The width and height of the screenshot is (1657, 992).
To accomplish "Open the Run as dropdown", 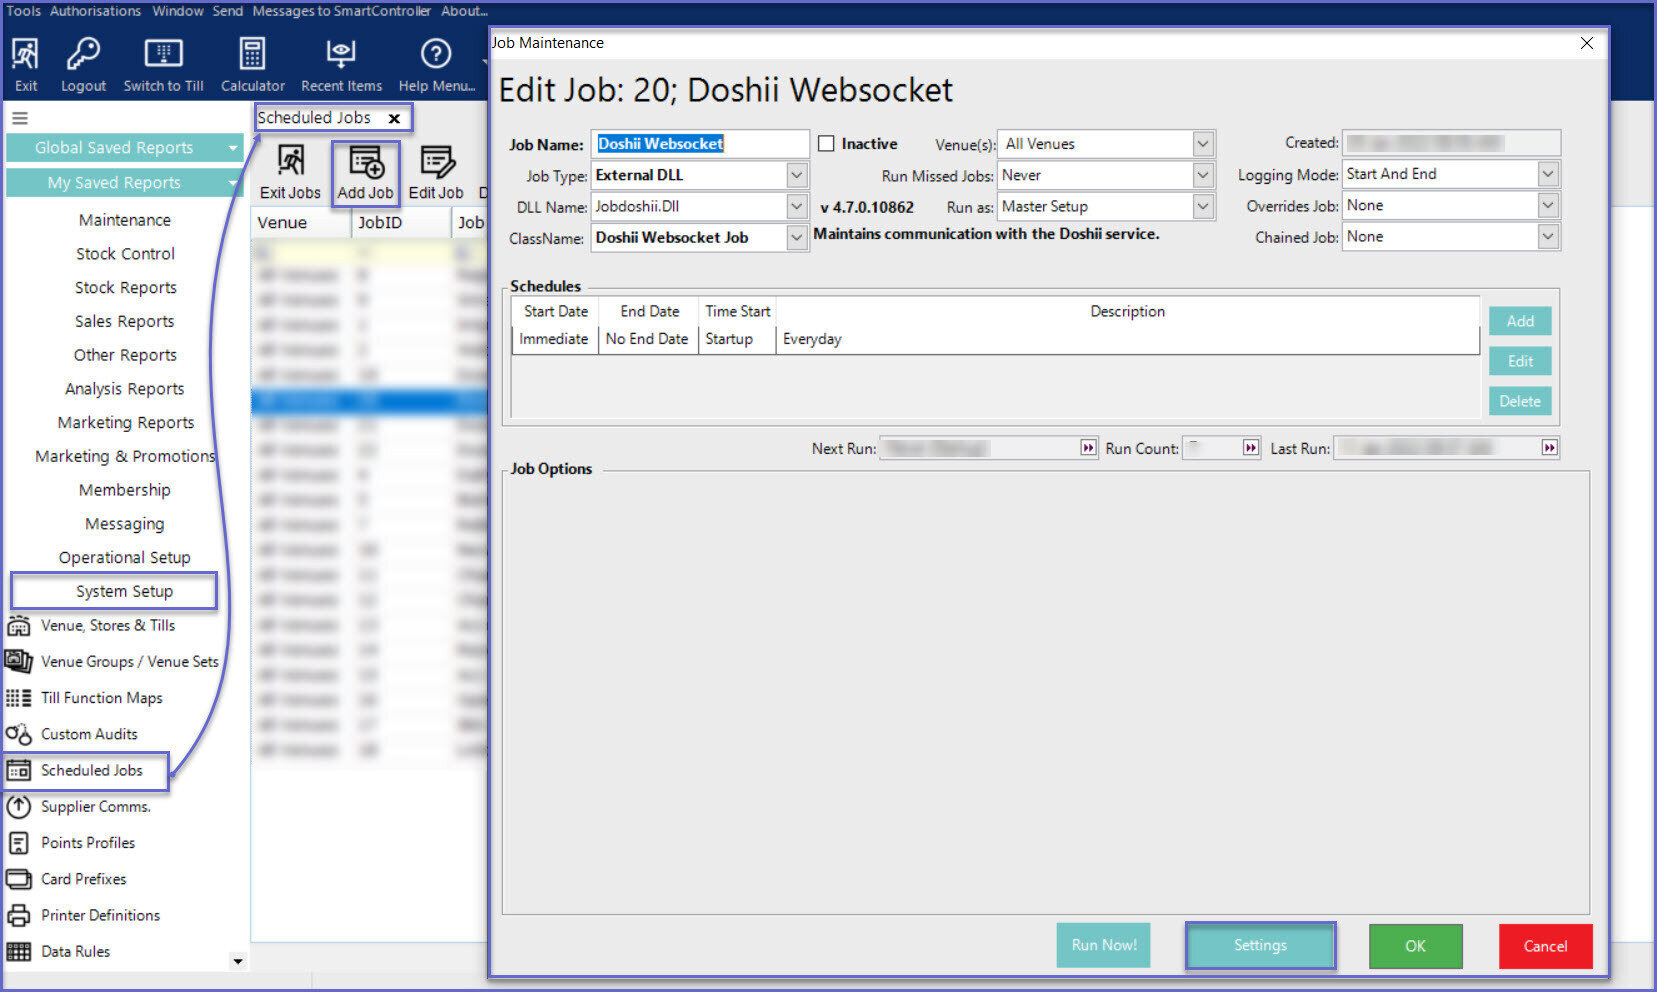I will [x=1203, y=207].
